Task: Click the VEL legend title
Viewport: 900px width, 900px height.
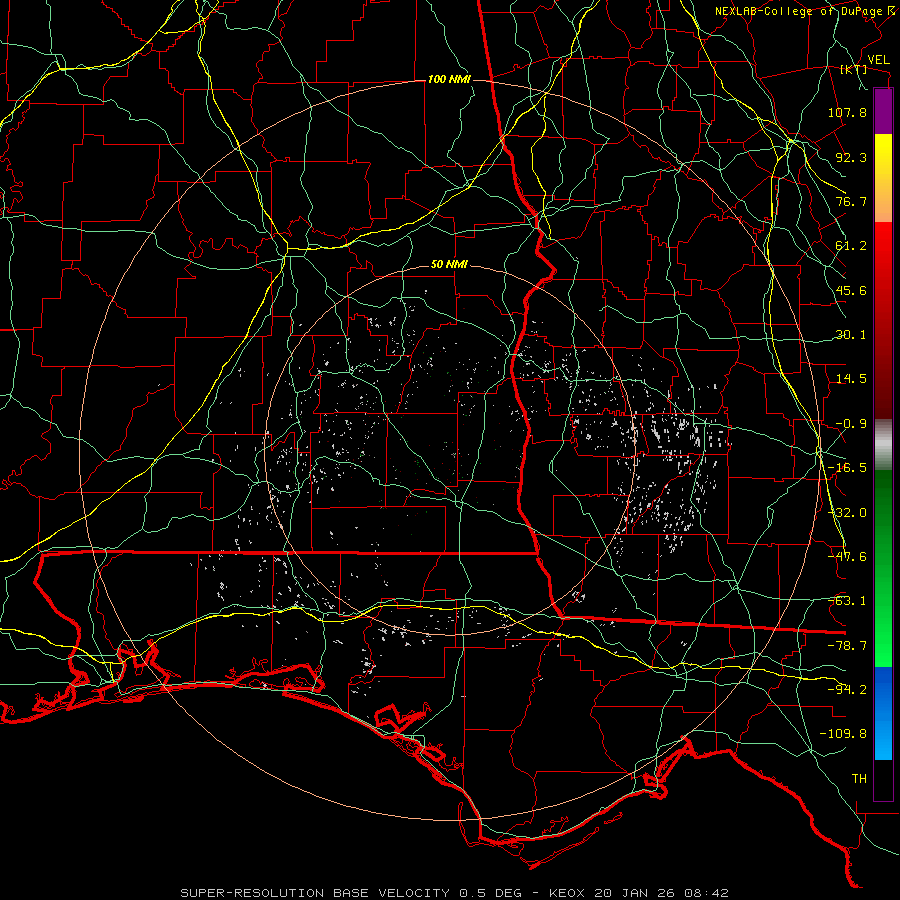Action: 878,60
